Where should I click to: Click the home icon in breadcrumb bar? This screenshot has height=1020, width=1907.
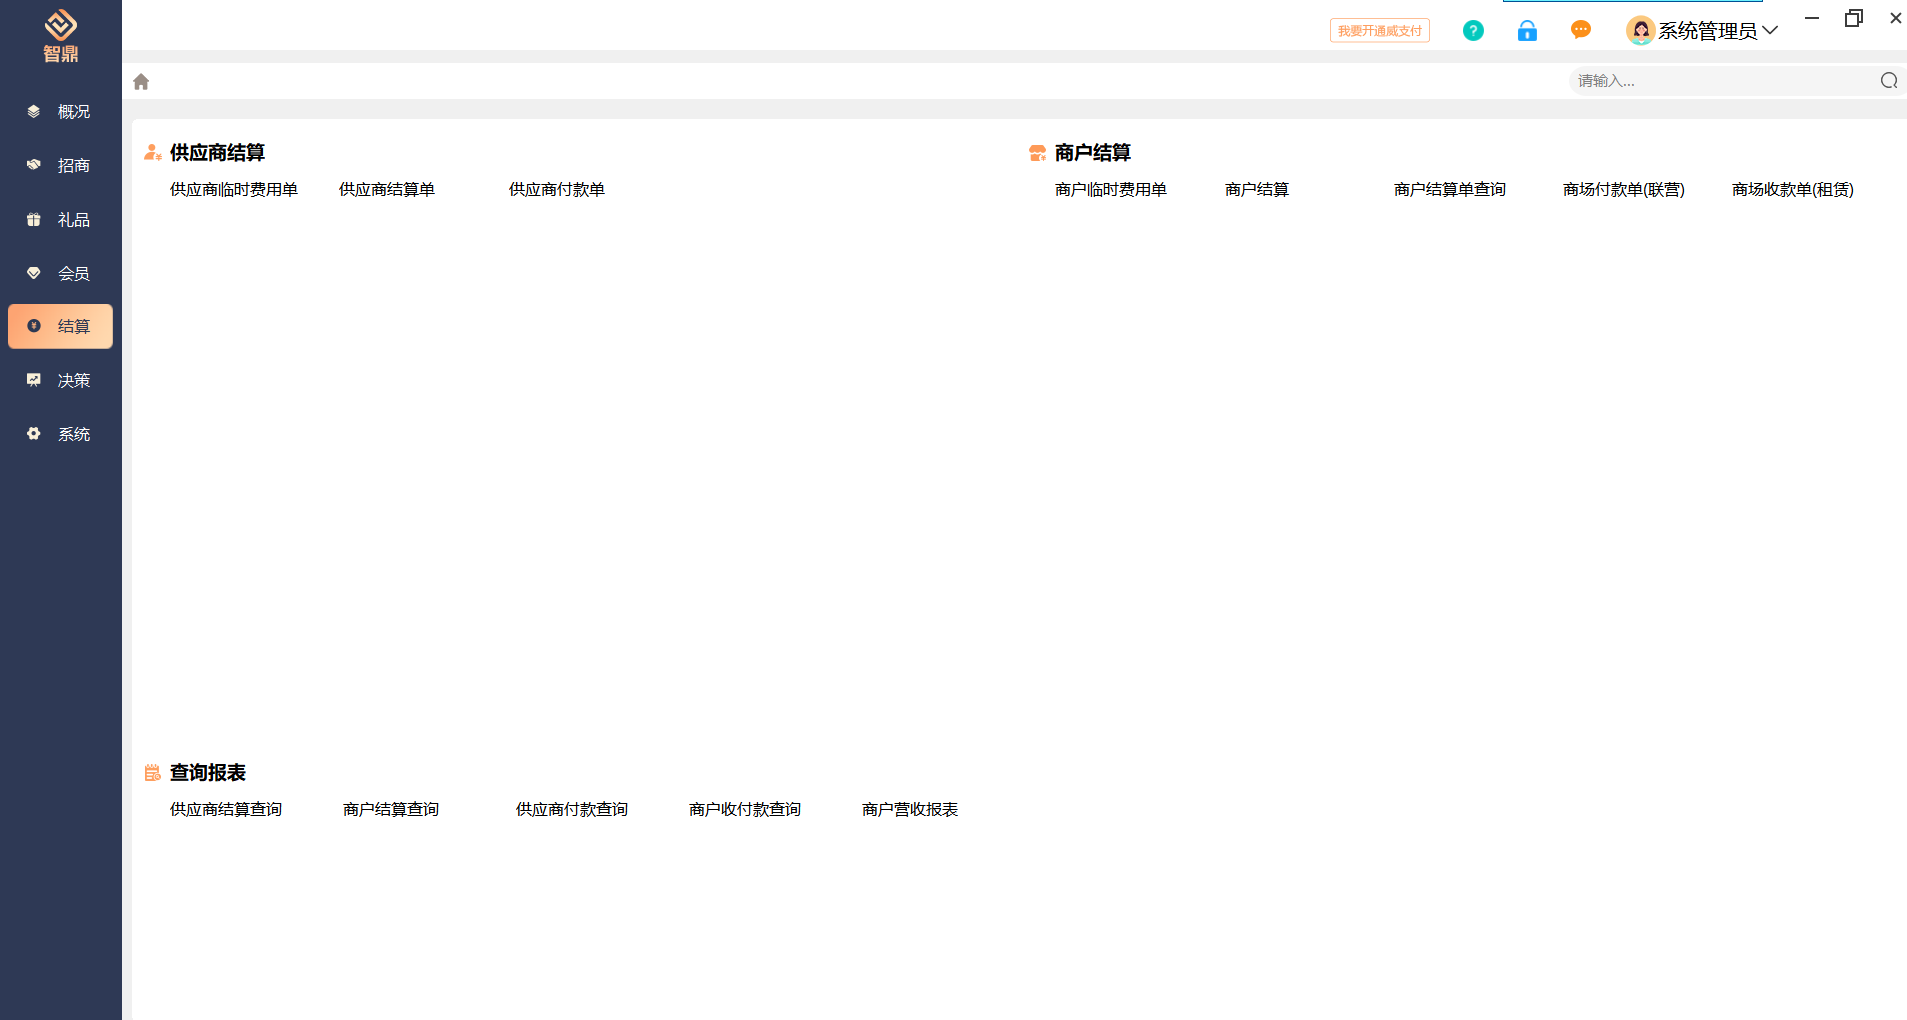click(x=141, y=82)
